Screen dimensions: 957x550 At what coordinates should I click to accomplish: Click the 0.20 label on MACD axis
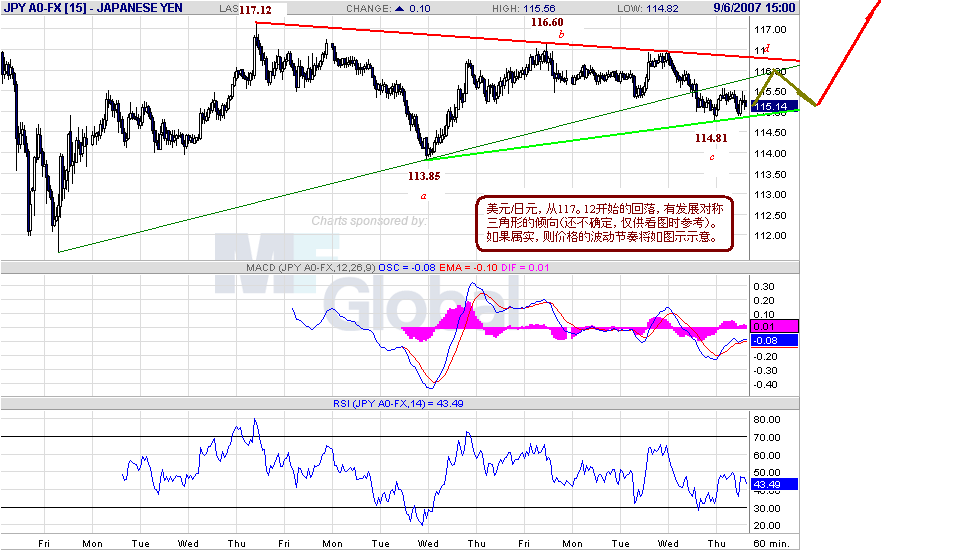[764, 300]
